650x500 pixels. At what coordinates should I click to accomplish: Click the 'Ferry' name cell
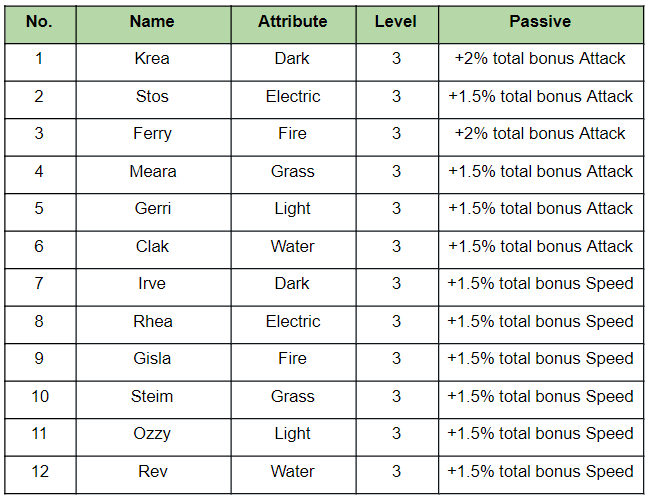coord(152,134)
